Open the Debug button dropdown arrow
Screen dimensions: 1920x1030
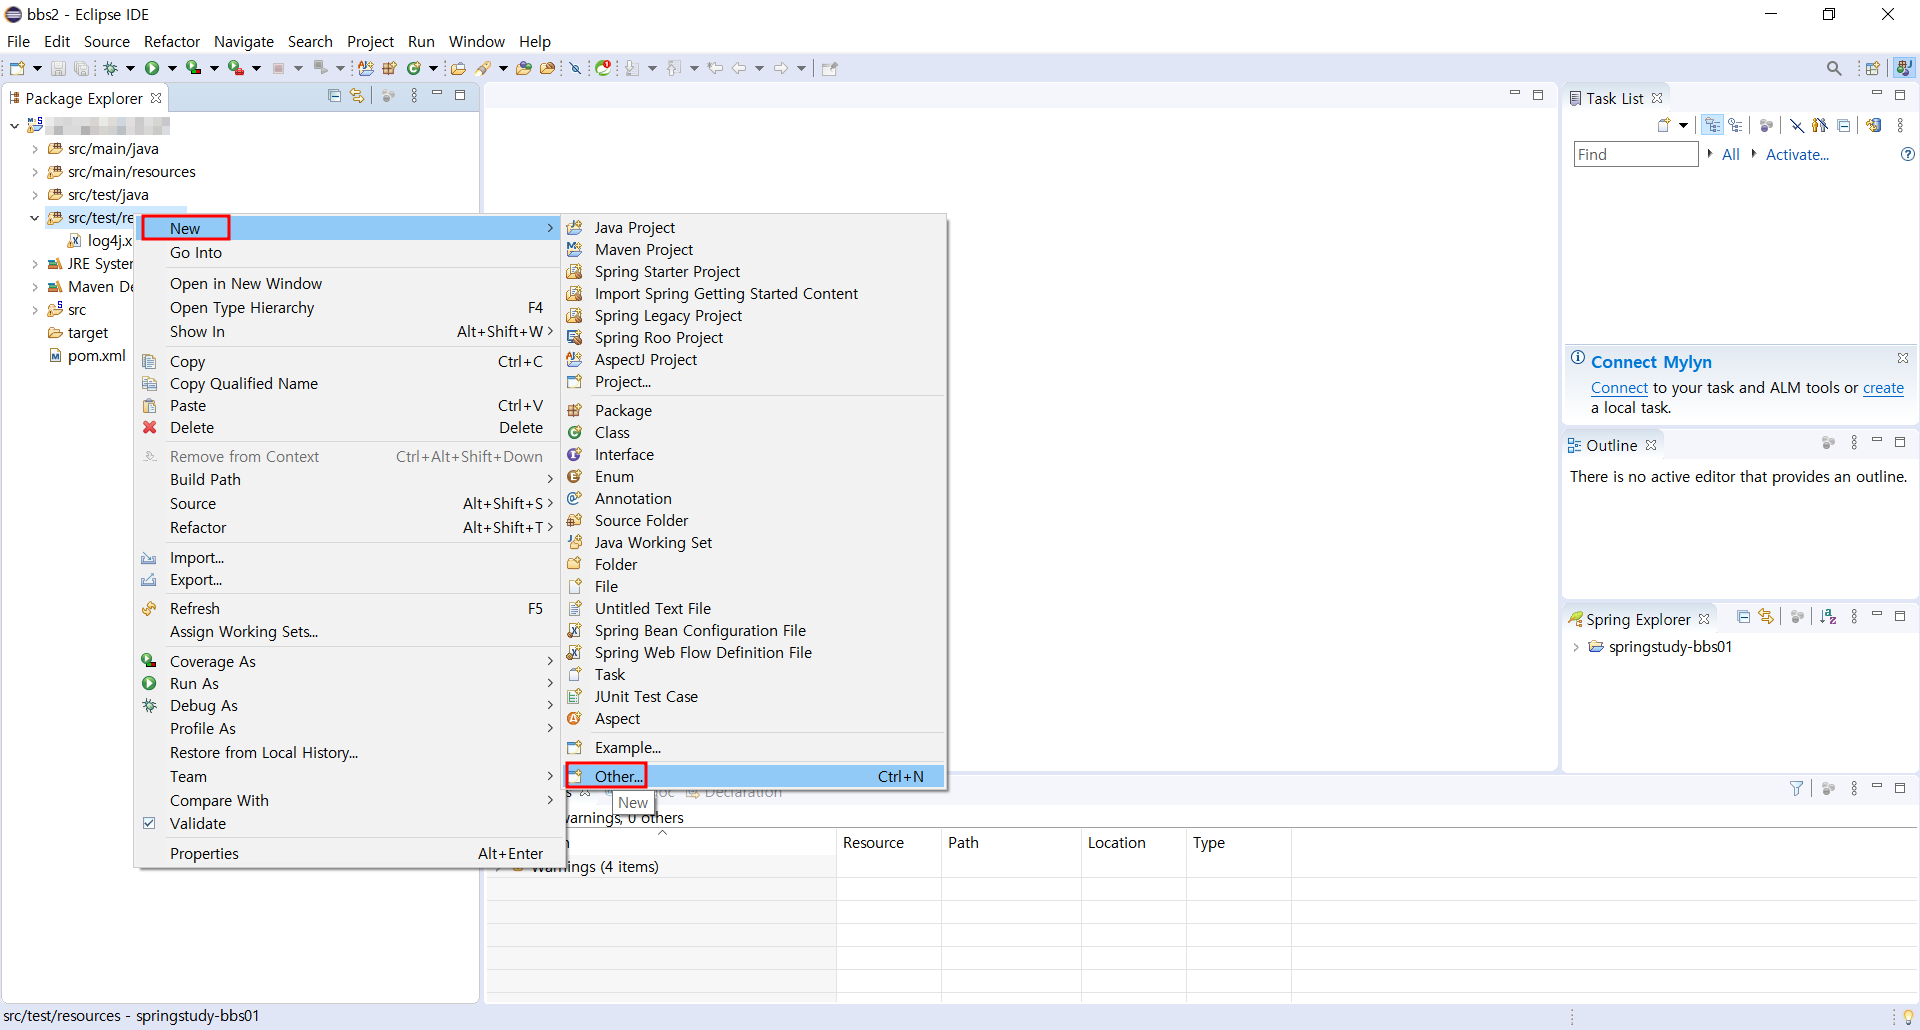click(x=130, y=68)
